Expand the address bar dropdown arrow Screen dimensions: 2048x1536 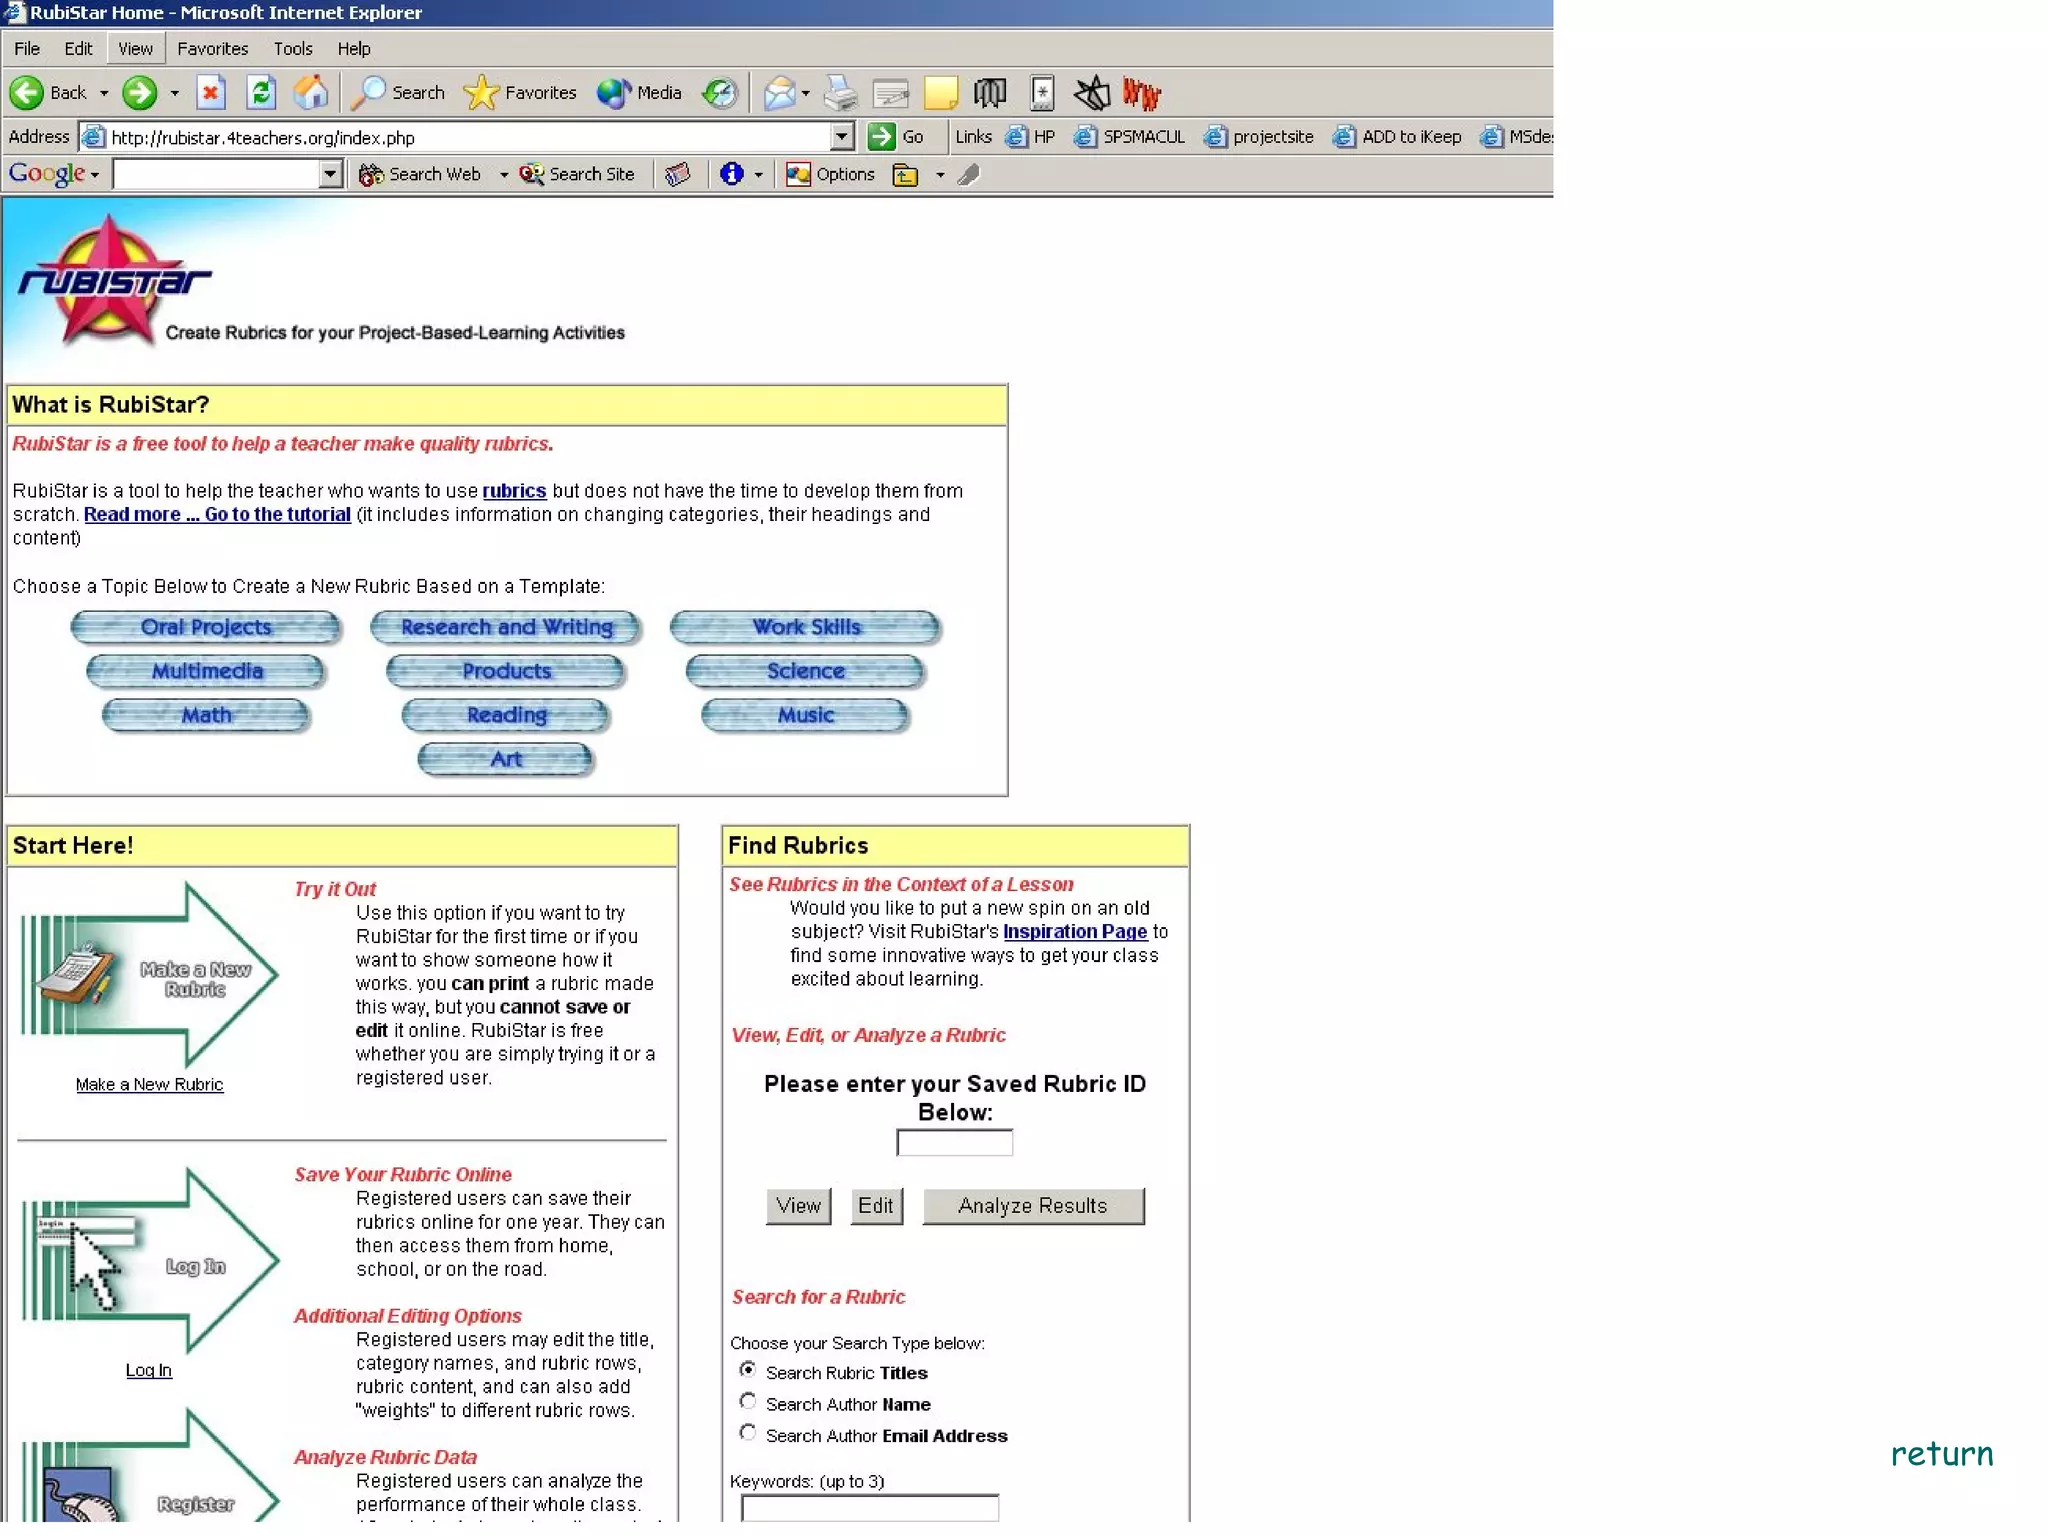pyautogui.click(x=842, y=136)
